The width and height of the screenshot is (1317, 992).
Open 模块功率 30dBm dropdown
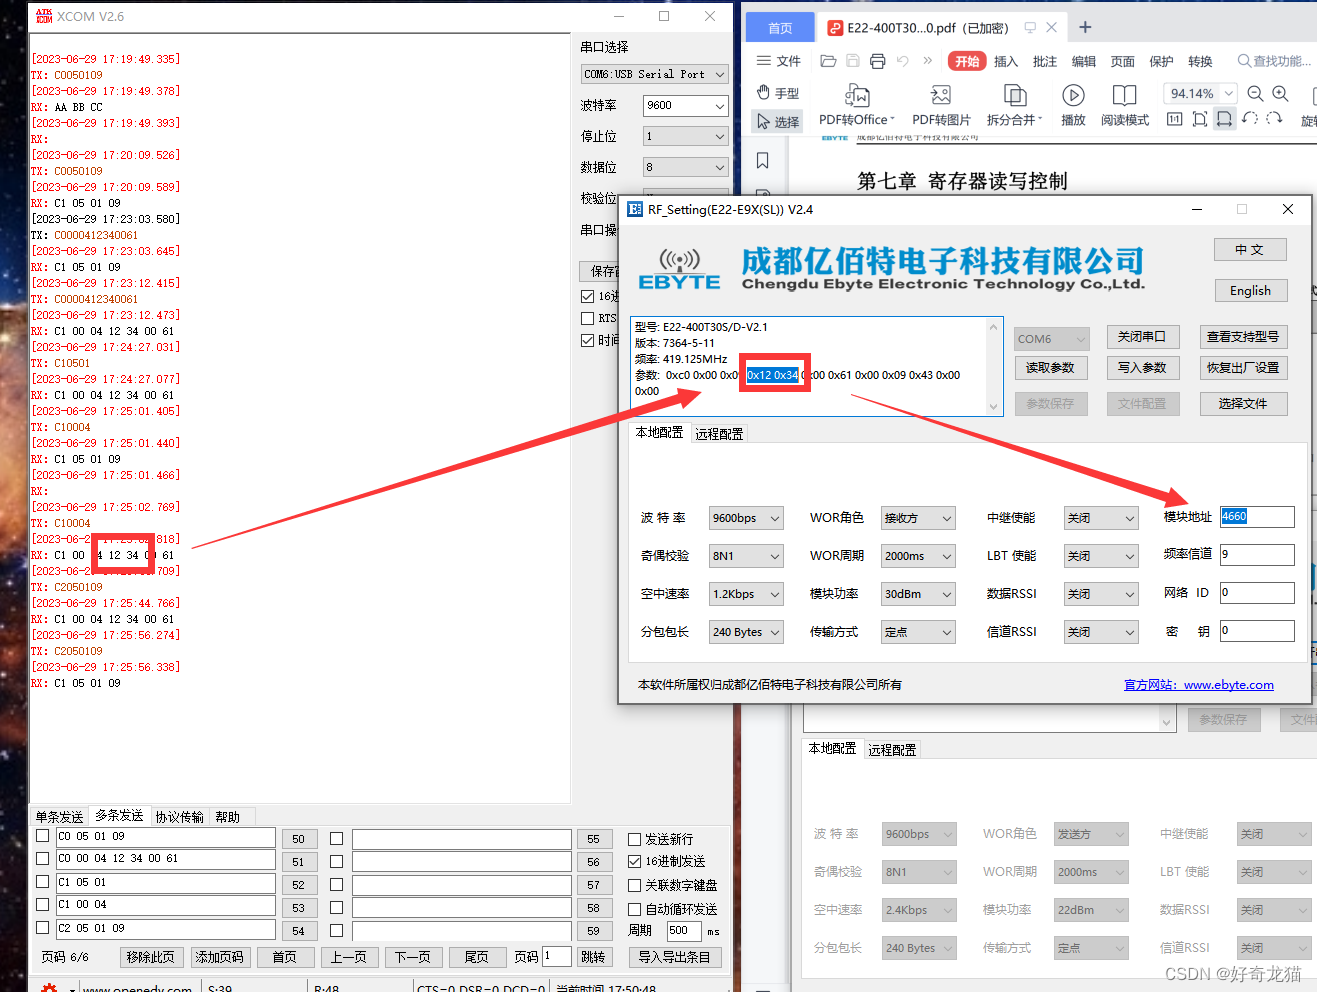pyautogui.click(x=918, y=594)
